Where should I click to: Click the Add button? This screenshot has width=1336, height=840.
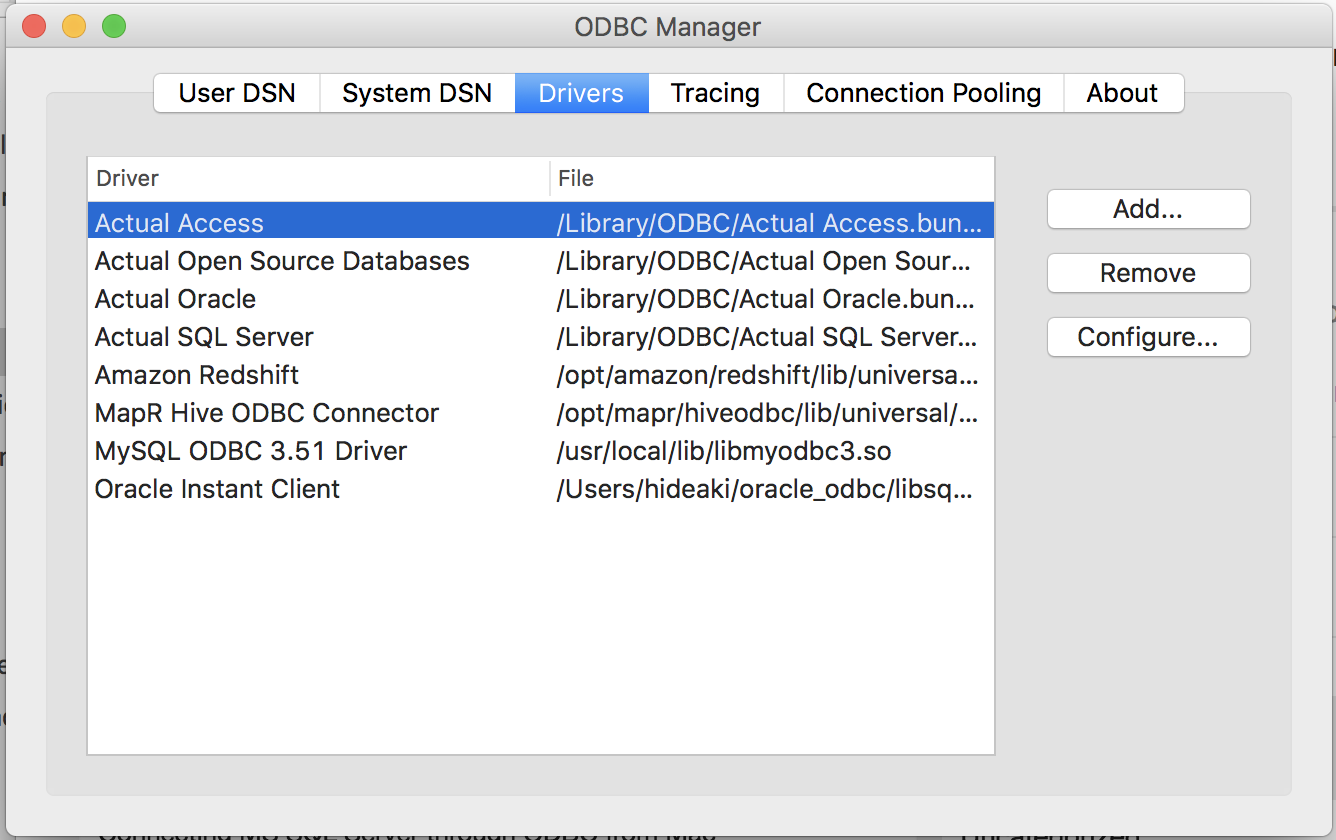pos(1147,209)
